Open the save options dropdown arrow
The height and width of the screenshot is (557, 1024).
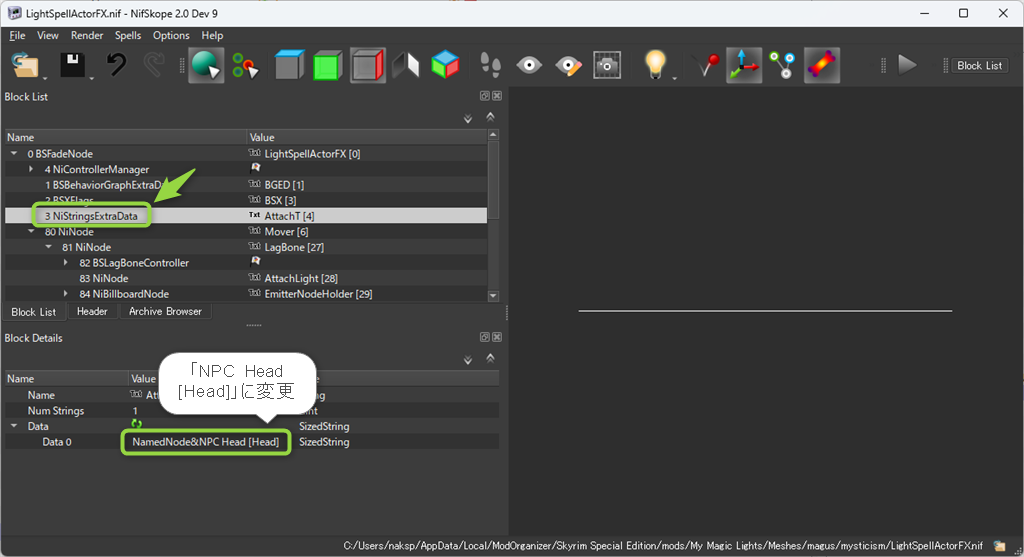91,78
